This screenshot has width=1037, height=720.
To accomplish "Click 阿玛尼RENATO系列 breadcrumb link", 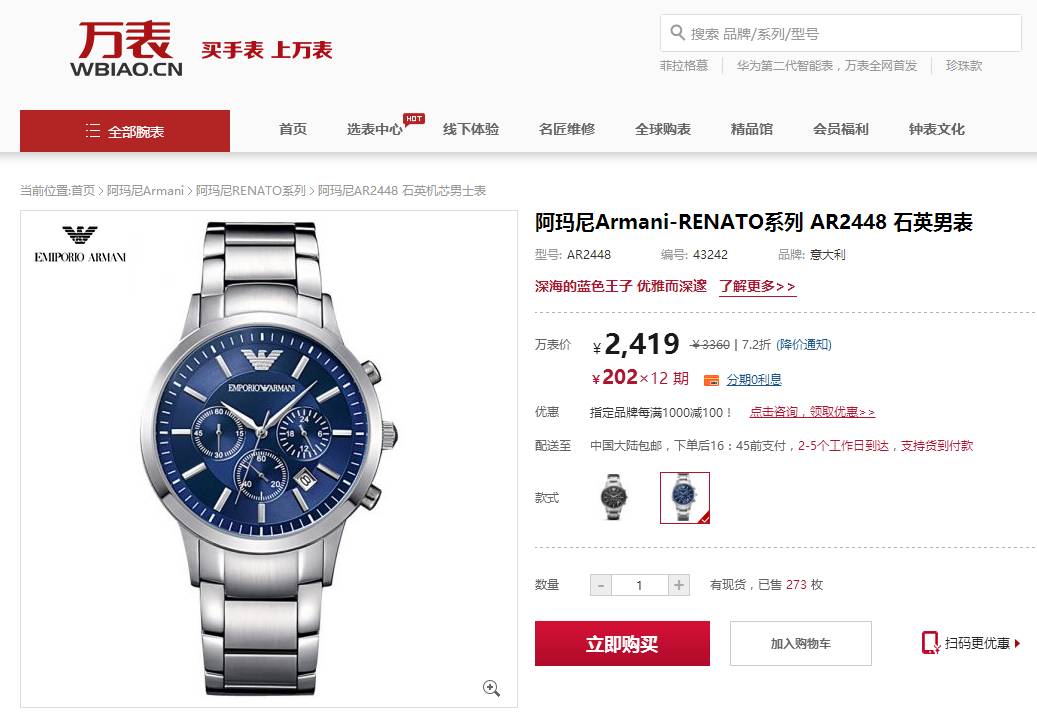I will coord(251,190).
